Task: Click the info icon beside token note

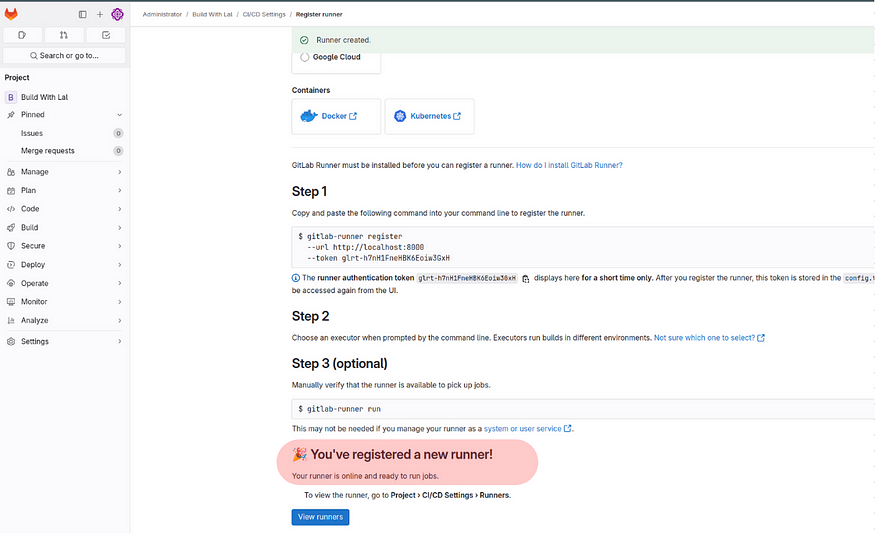Action: tap(296, 278)
